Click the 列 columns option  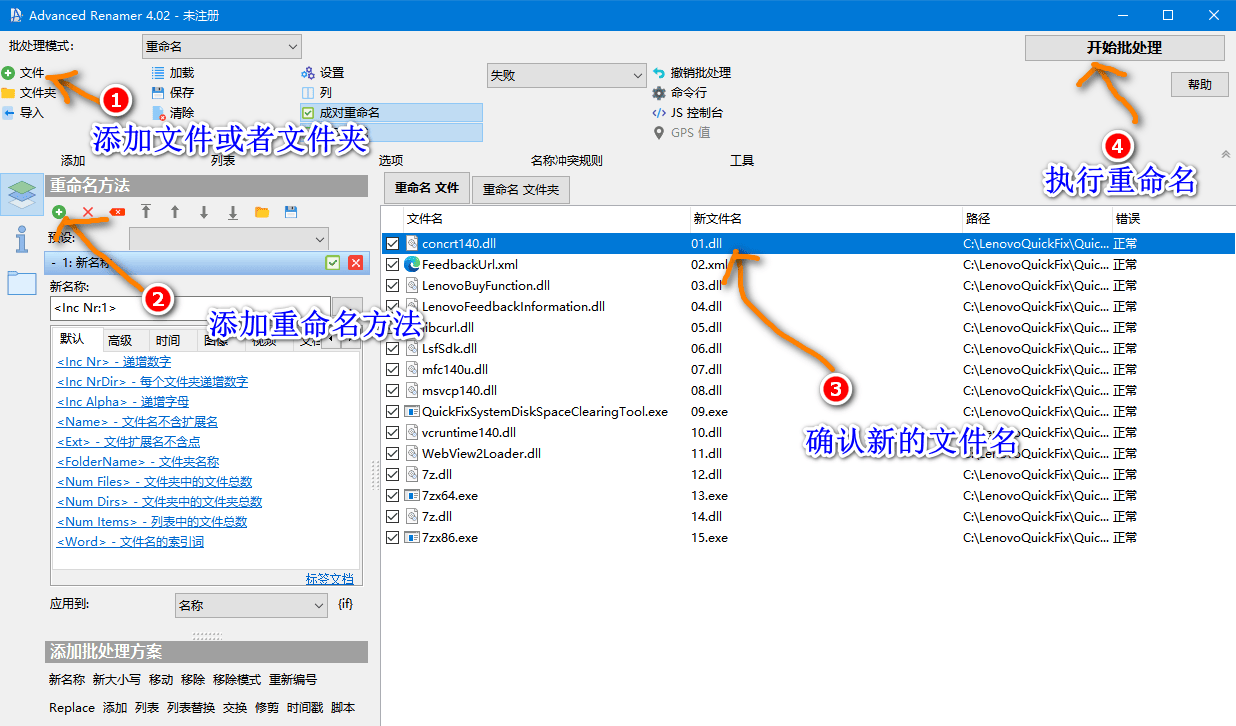click(x=317, y=93)
